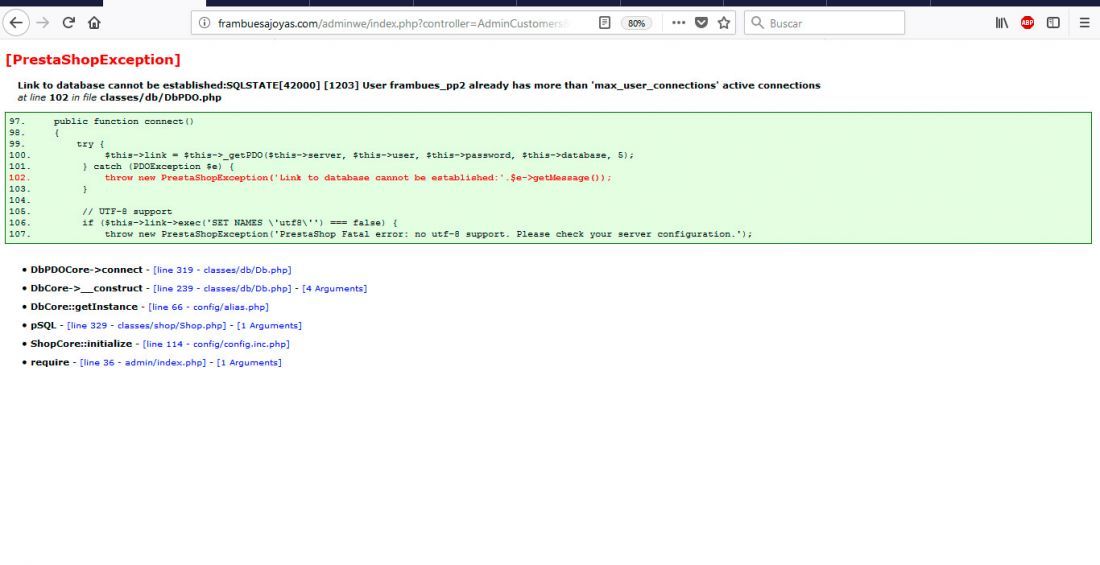The width and height of the screenshot is (1100, 565).
Task: Click the forward navigation arrow
Action: 43,23
